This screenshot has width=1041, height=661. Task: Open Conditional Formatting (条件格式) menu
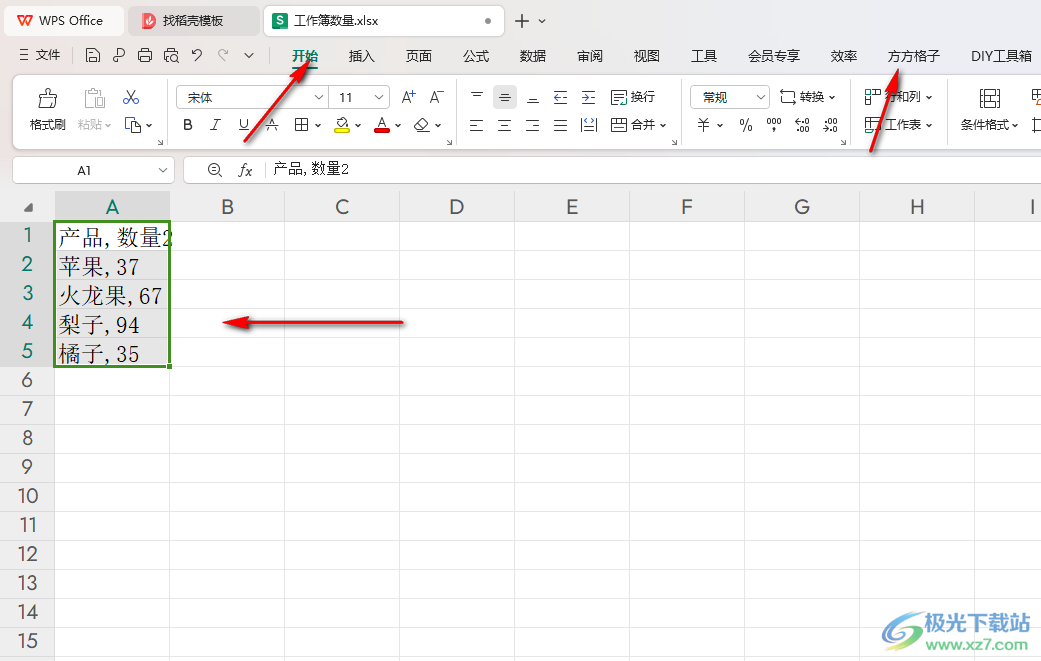[x=989, y=110]
